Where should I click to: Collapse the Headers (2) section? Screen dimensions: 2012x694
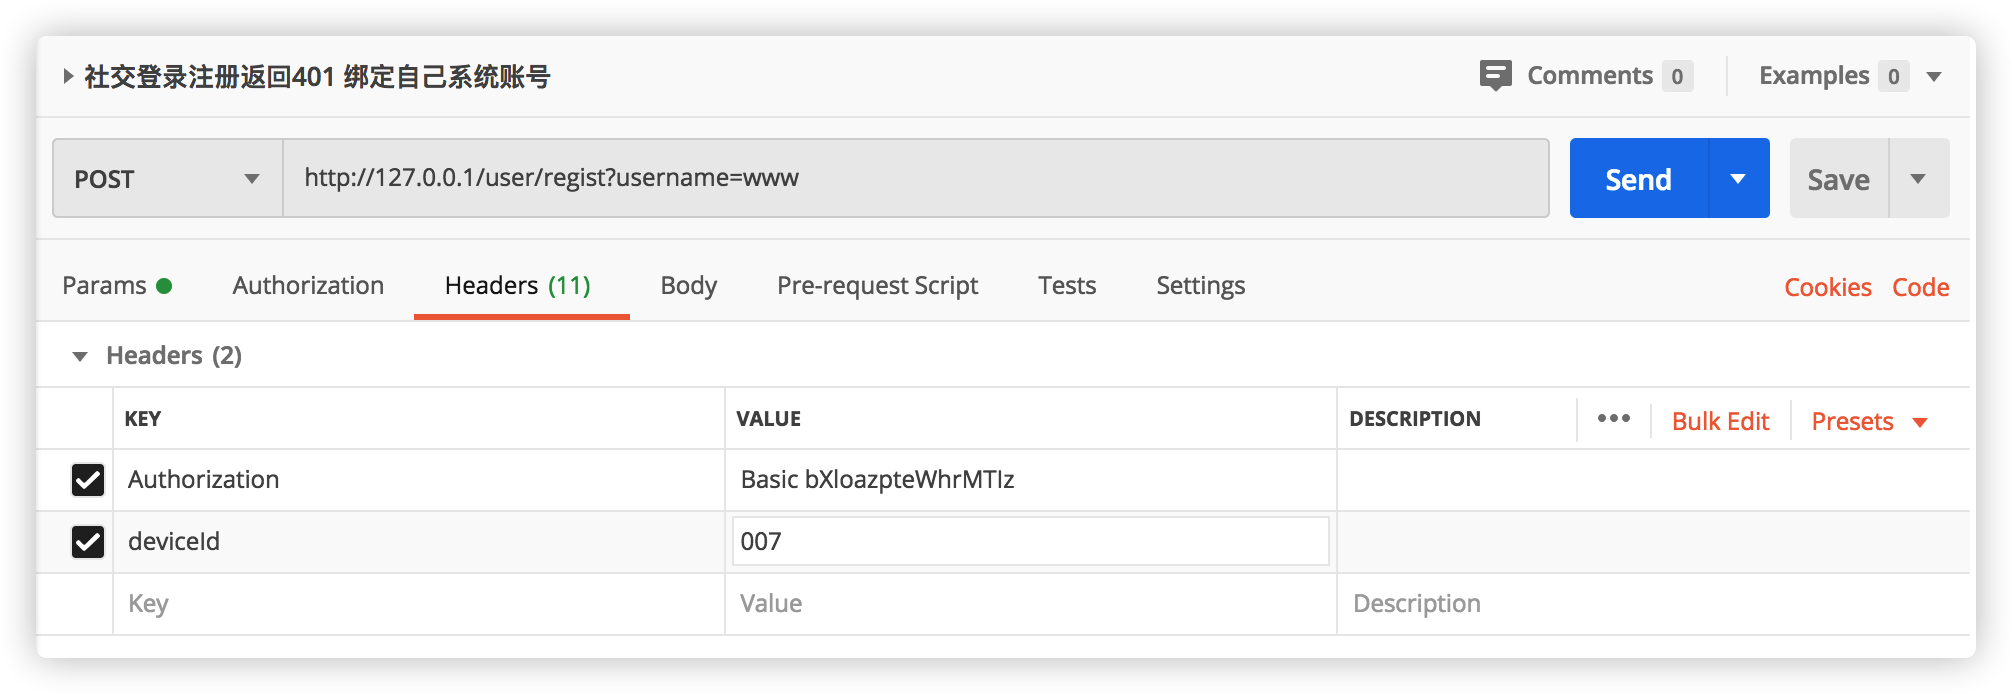point(80,356)
